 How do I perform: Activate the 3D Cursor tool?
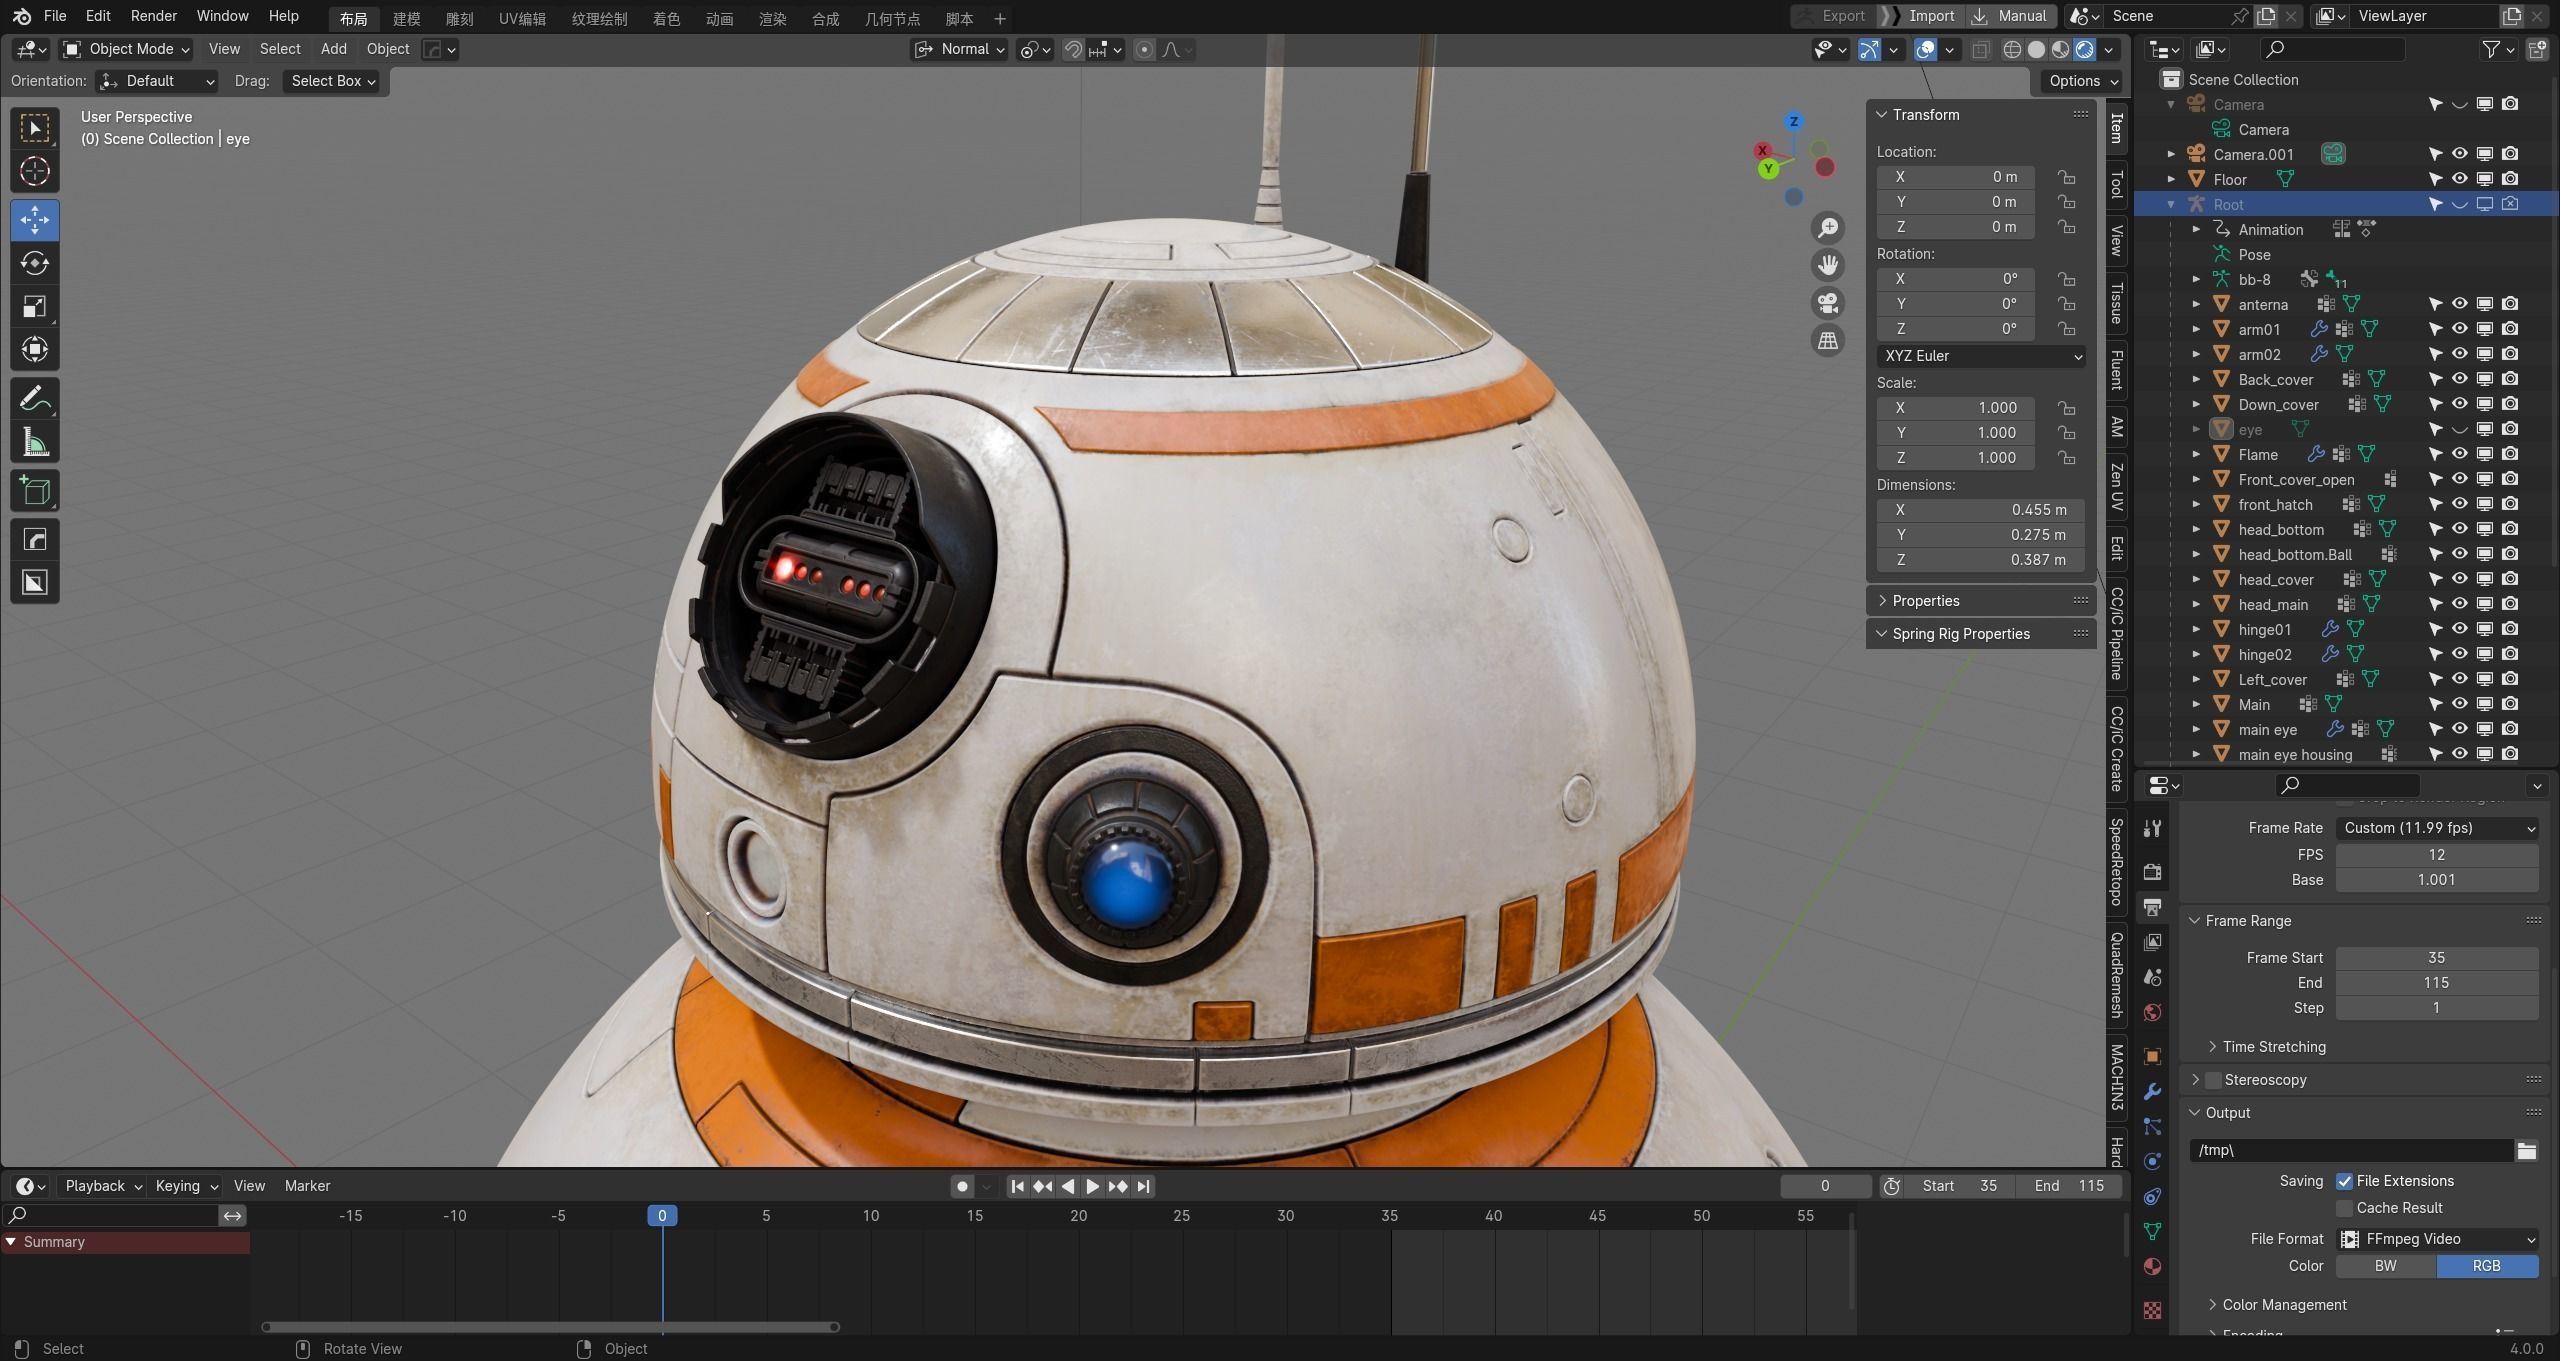35,171
